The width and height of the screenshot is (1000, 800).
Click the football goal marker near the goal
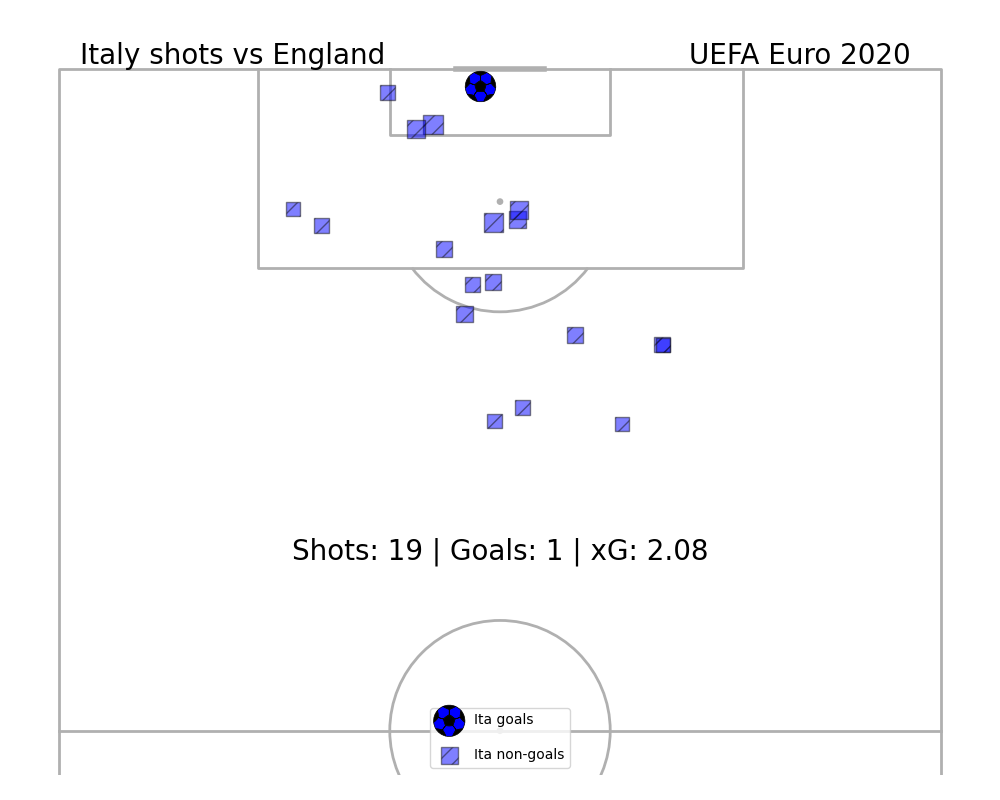480,86
